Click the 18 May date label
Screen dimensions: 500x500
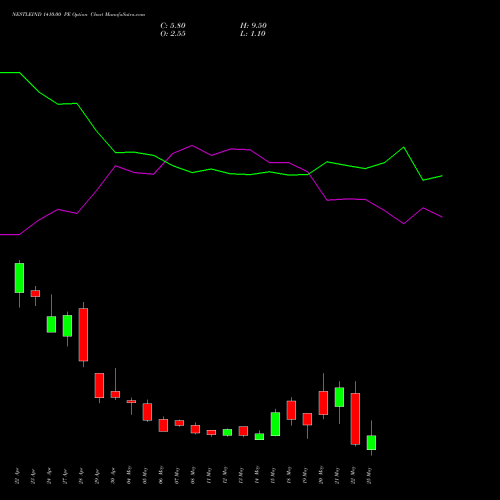pos(289,475)
